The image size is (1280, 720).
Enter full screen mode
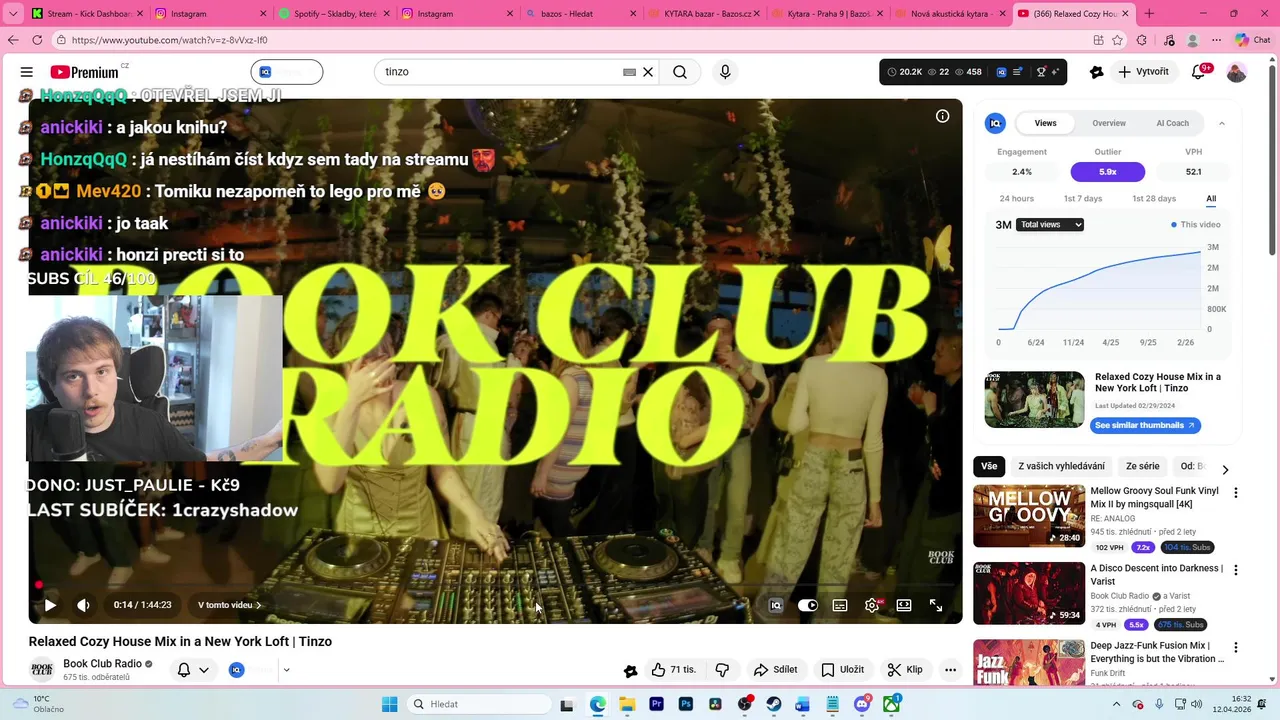936,605
